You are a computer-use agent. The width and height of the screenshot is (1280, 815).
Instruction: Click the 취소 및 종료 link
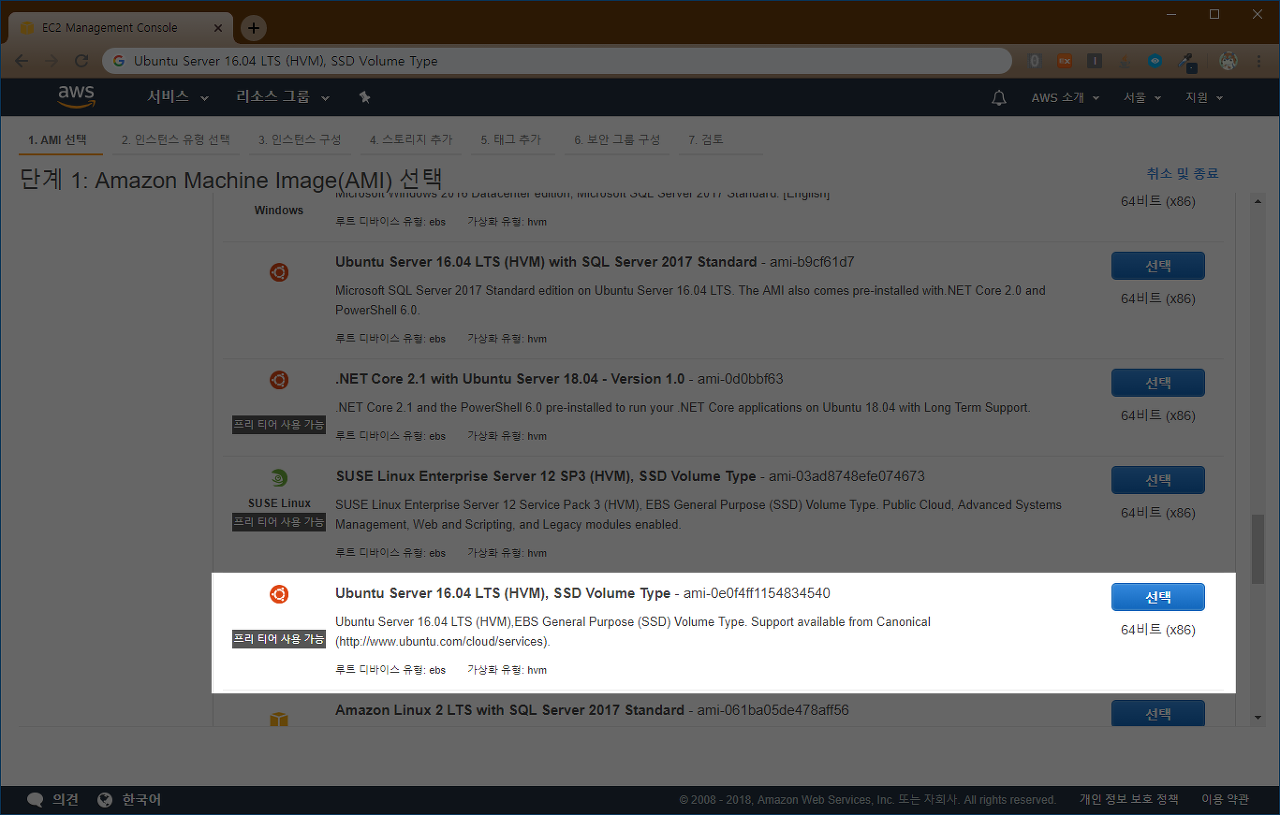click(1182, 173)
